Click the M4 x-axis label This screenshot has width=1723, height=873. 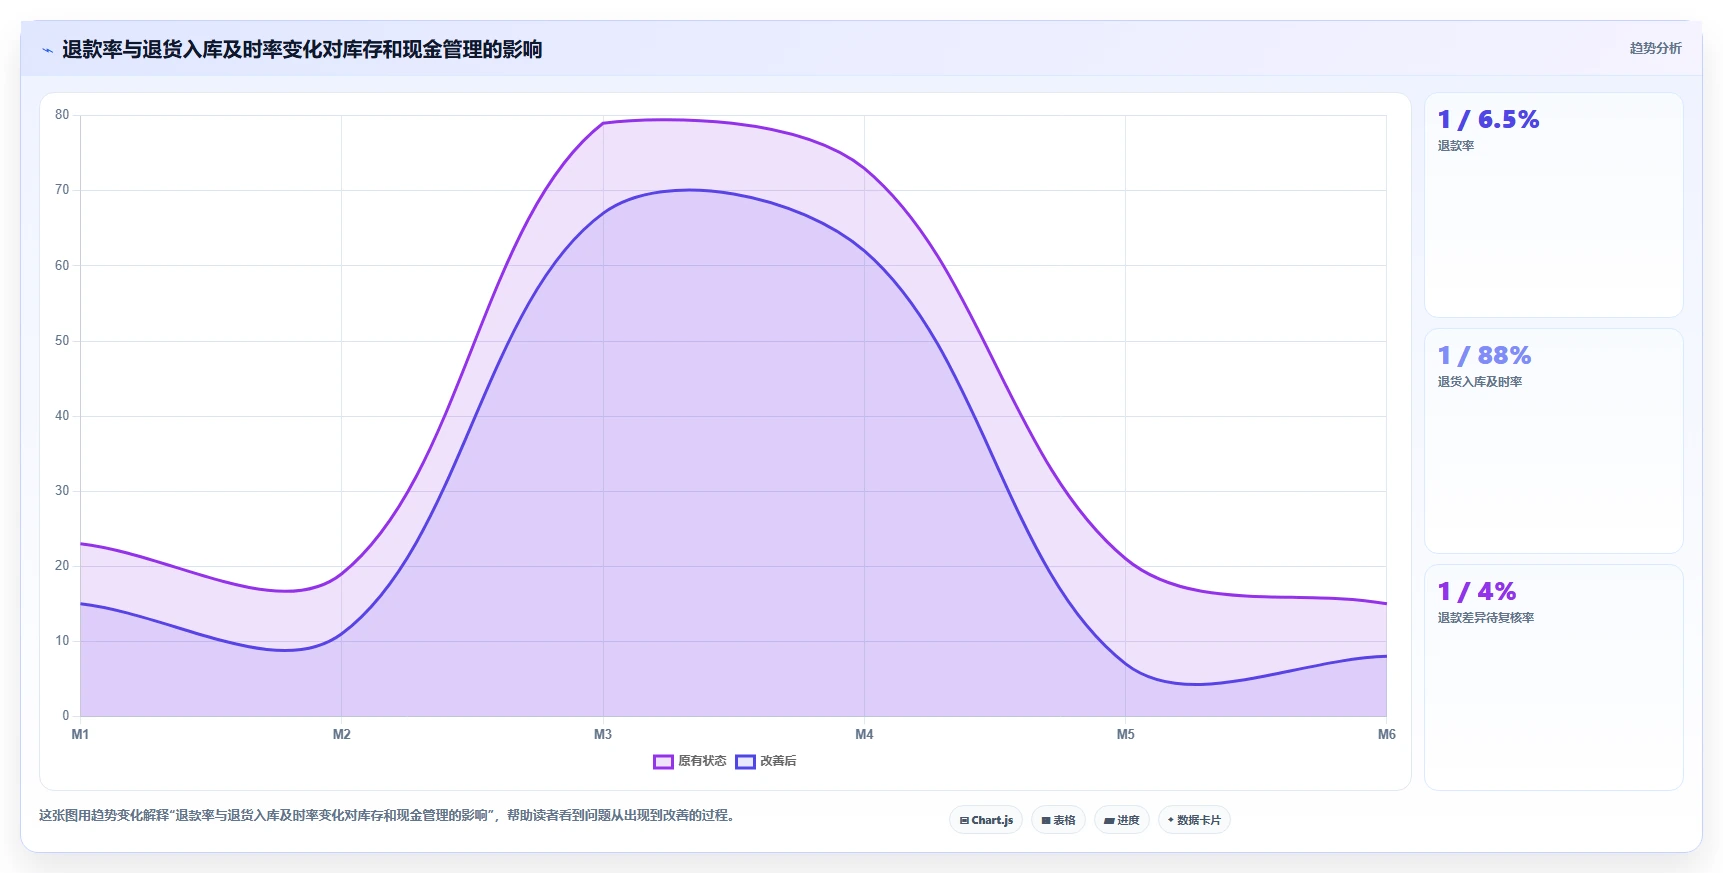click(x=864, y=734)
